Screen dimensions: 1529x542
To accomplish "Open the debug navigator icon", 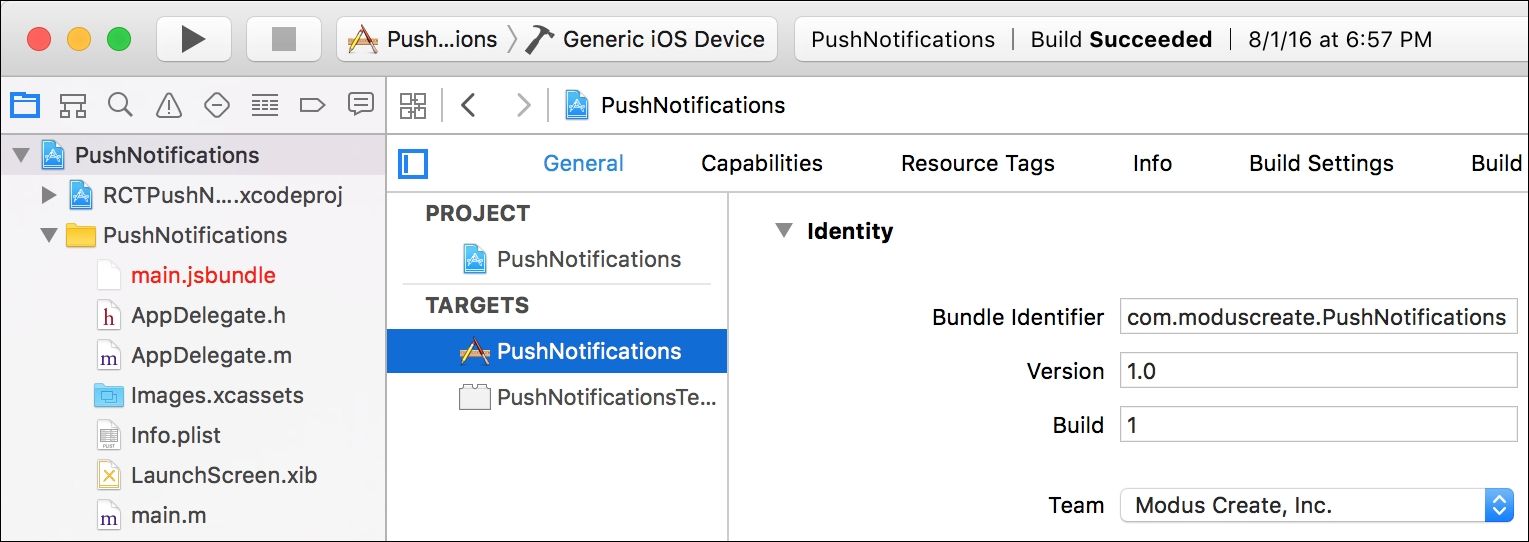I will [264, 104].
